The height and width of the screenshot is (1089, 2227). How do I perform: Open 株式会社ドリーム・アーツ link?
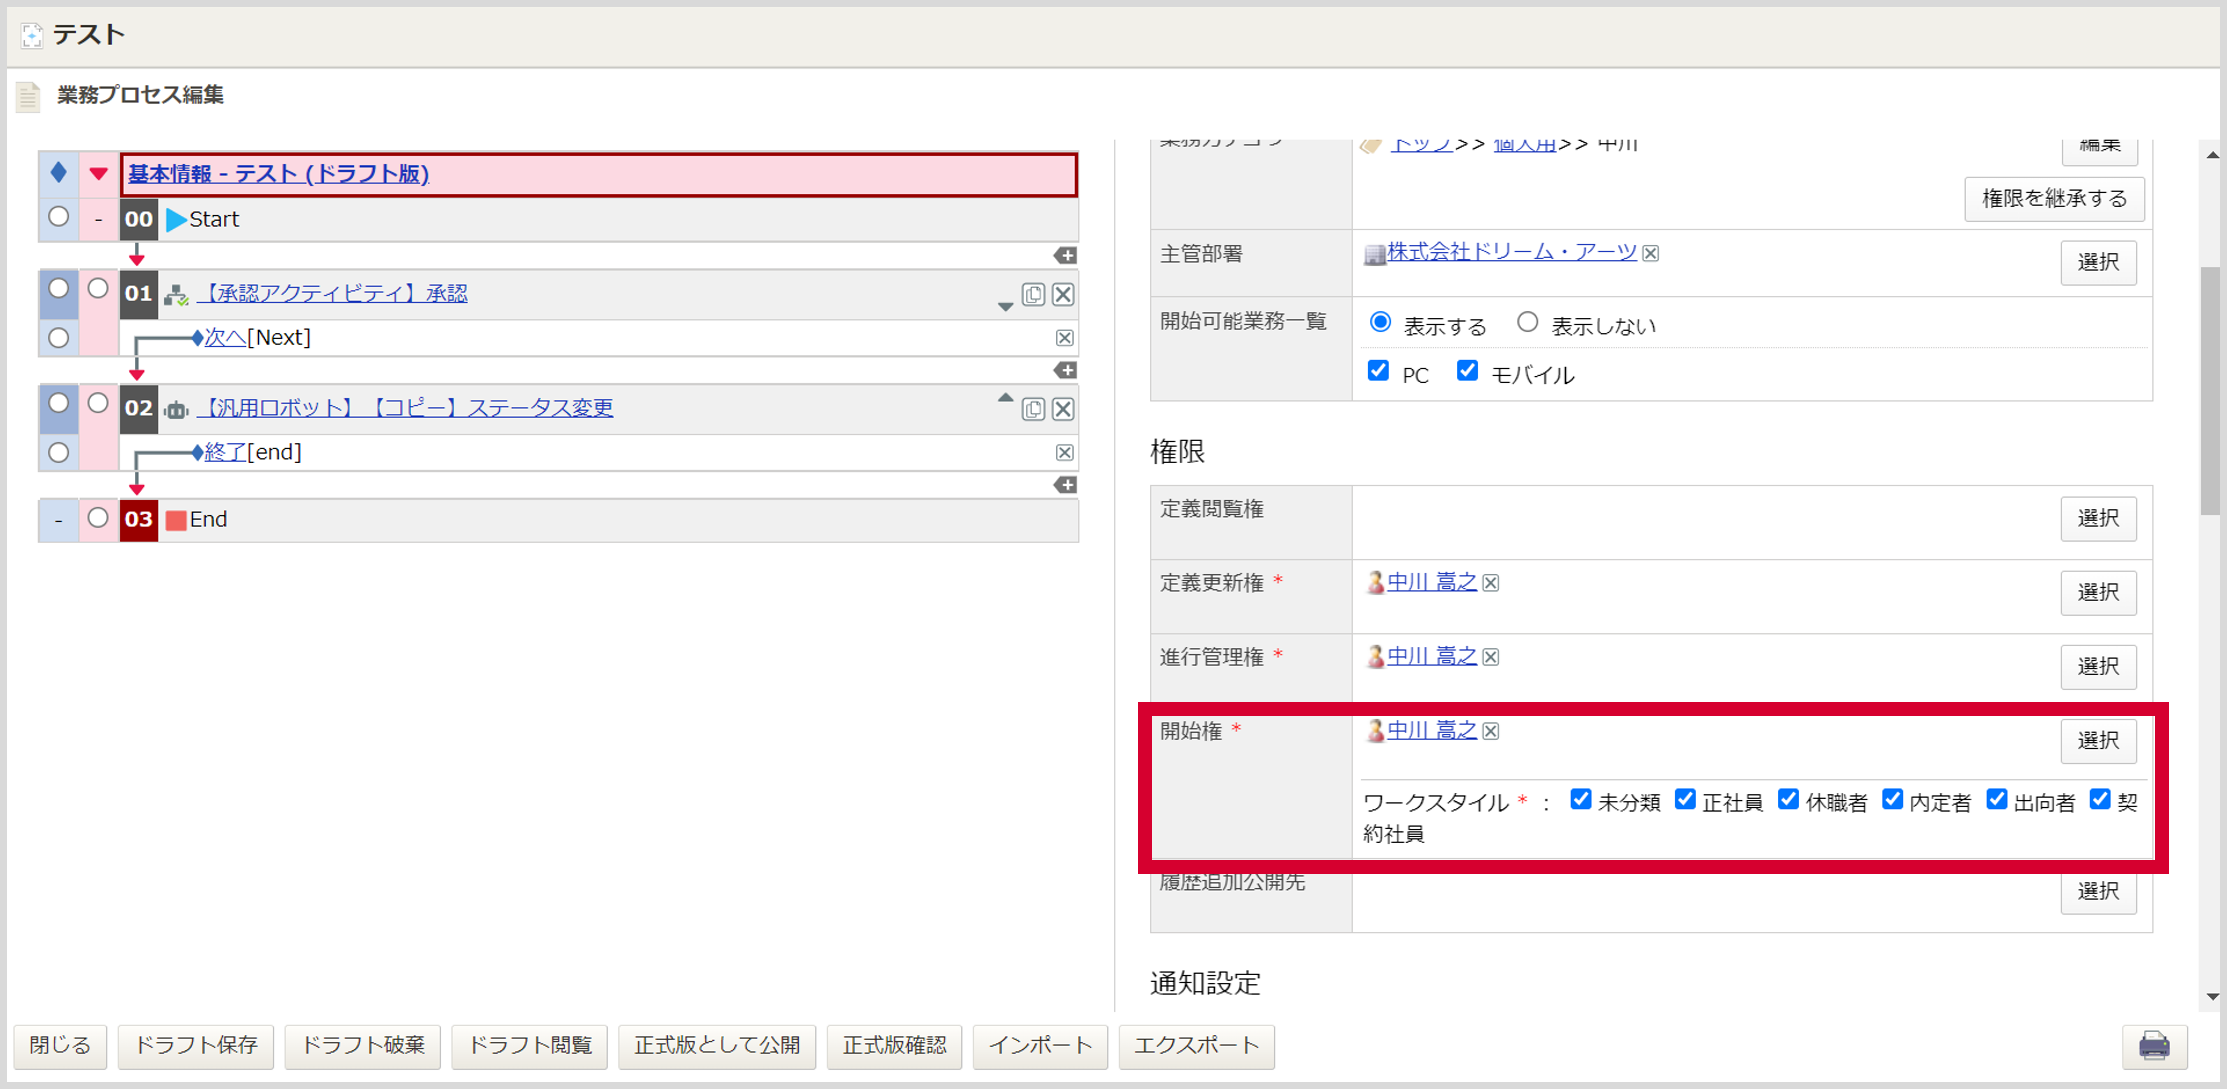click(1511, 253)
